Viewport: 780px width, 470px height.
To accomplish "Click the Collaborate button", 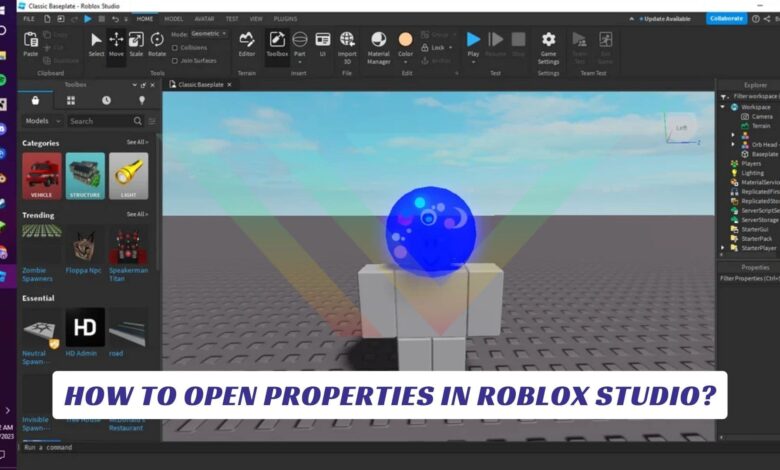I will 726,18.
